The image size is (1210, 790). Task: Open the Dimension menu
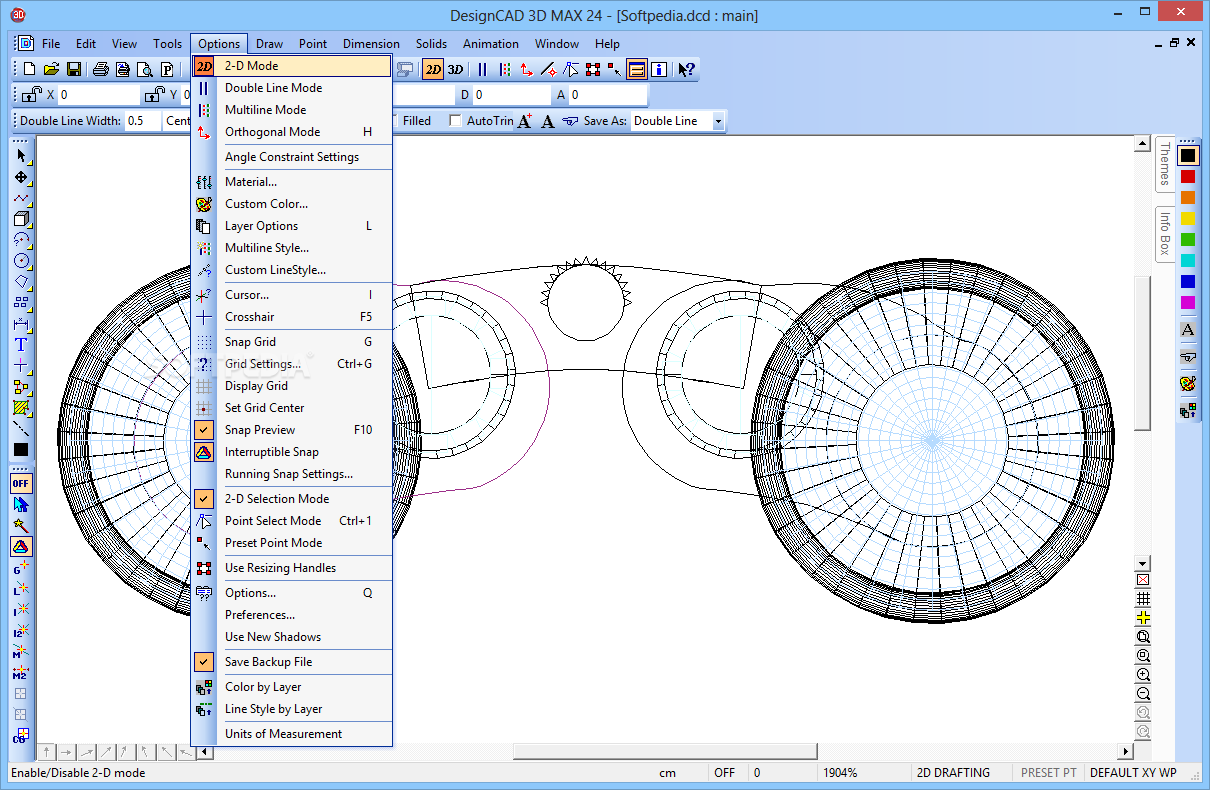pos(371,44)
